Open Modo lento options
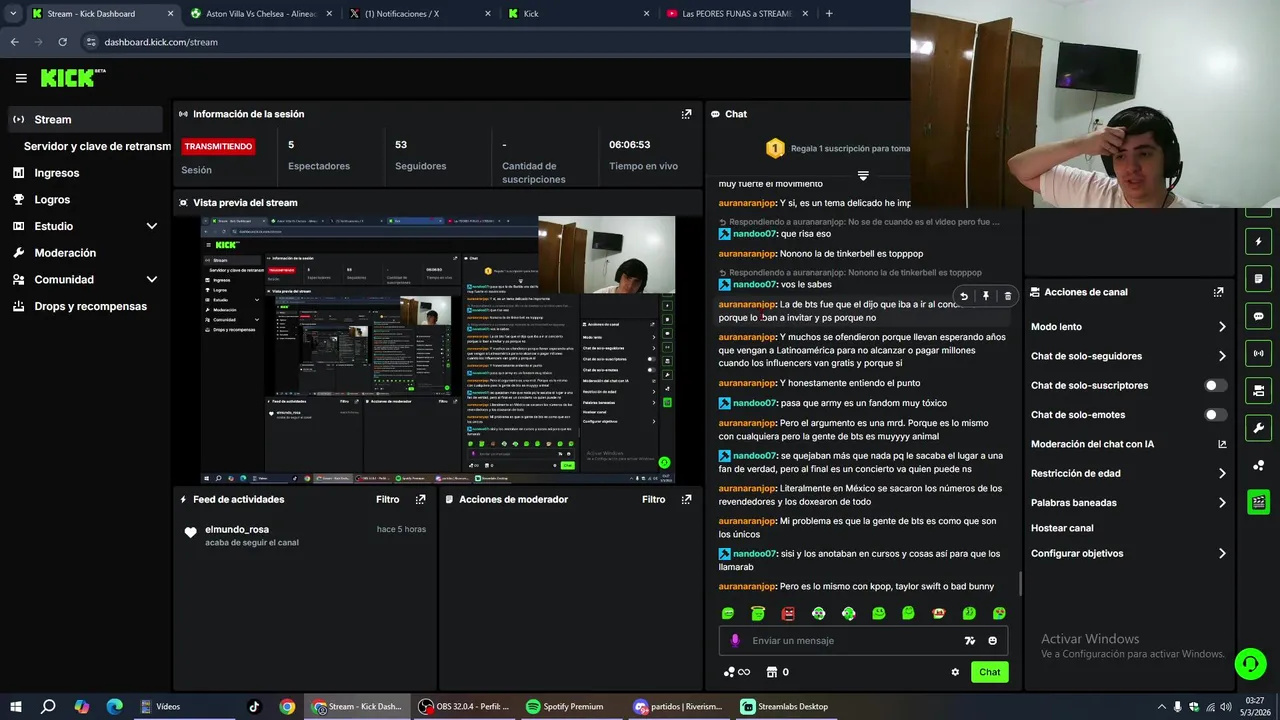The width and height of the screenshot is (1280, 720). (x=1129, y=327)
